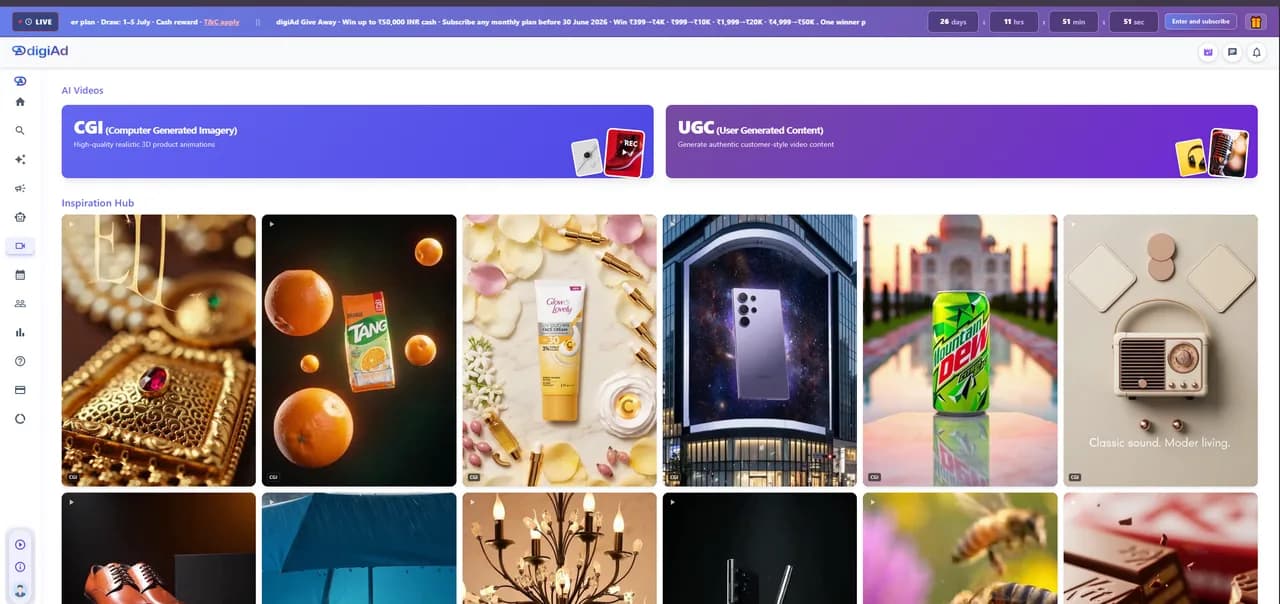Screen dimensions: 1280x604
Task: Open the chat message icon in header
Action: pos(1232,52)
